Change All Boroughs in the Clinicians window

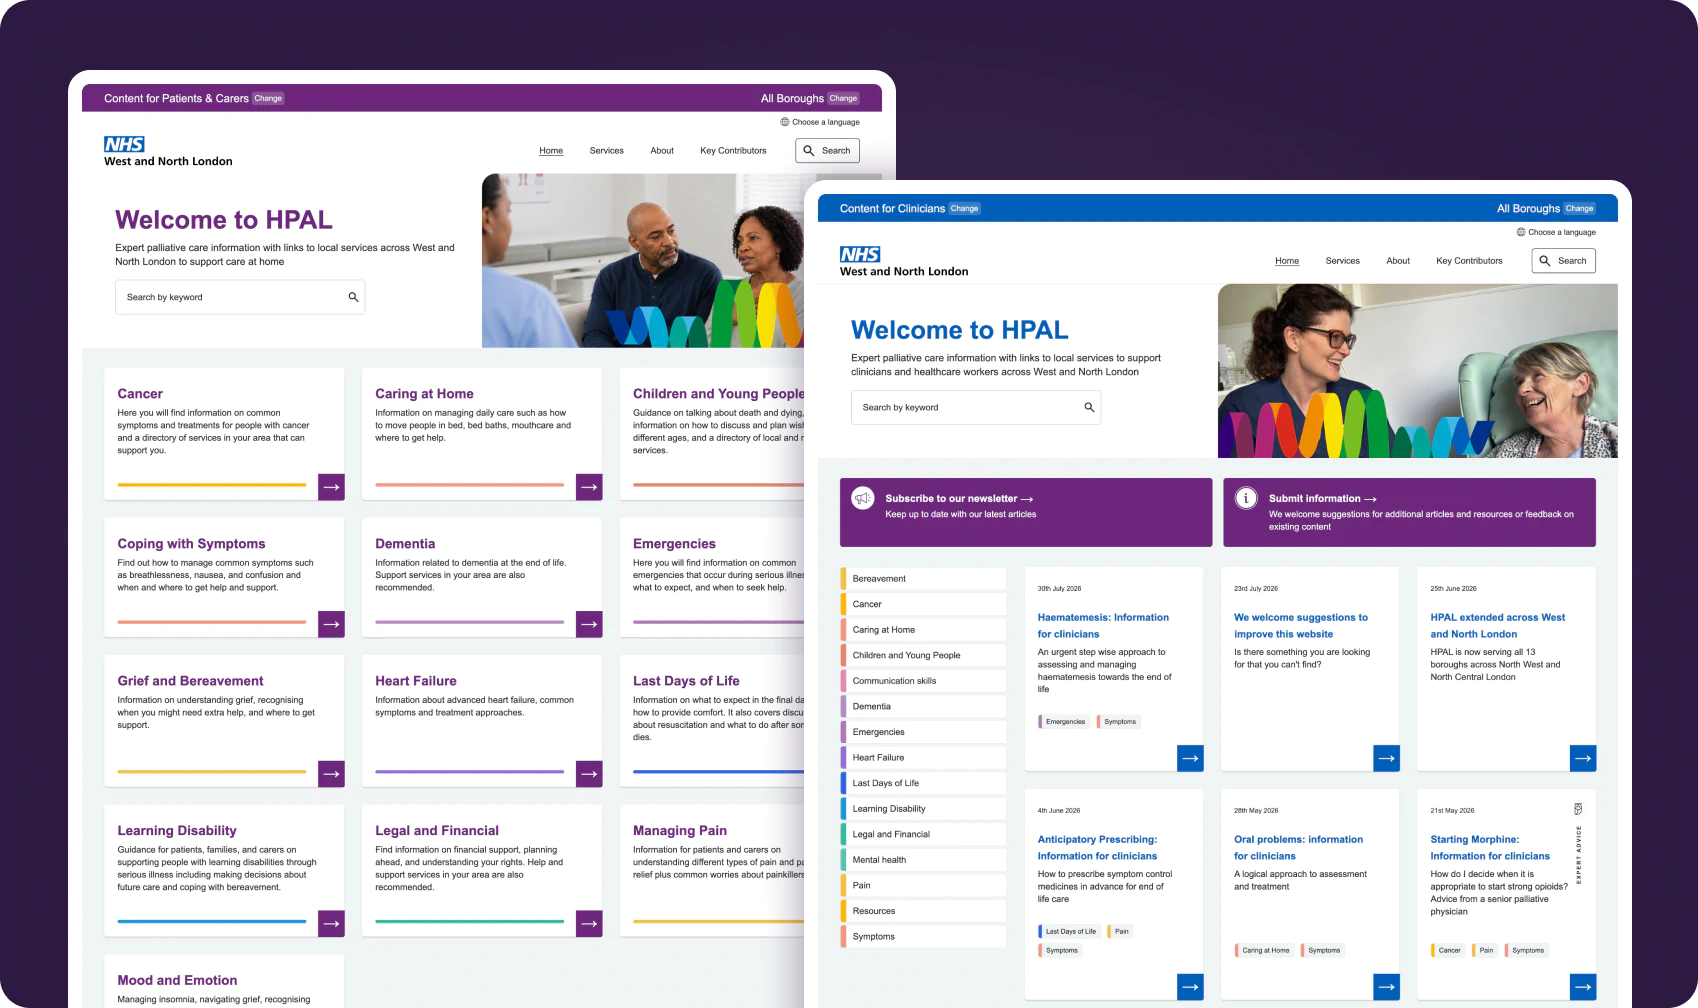(x=1579, y=208)
